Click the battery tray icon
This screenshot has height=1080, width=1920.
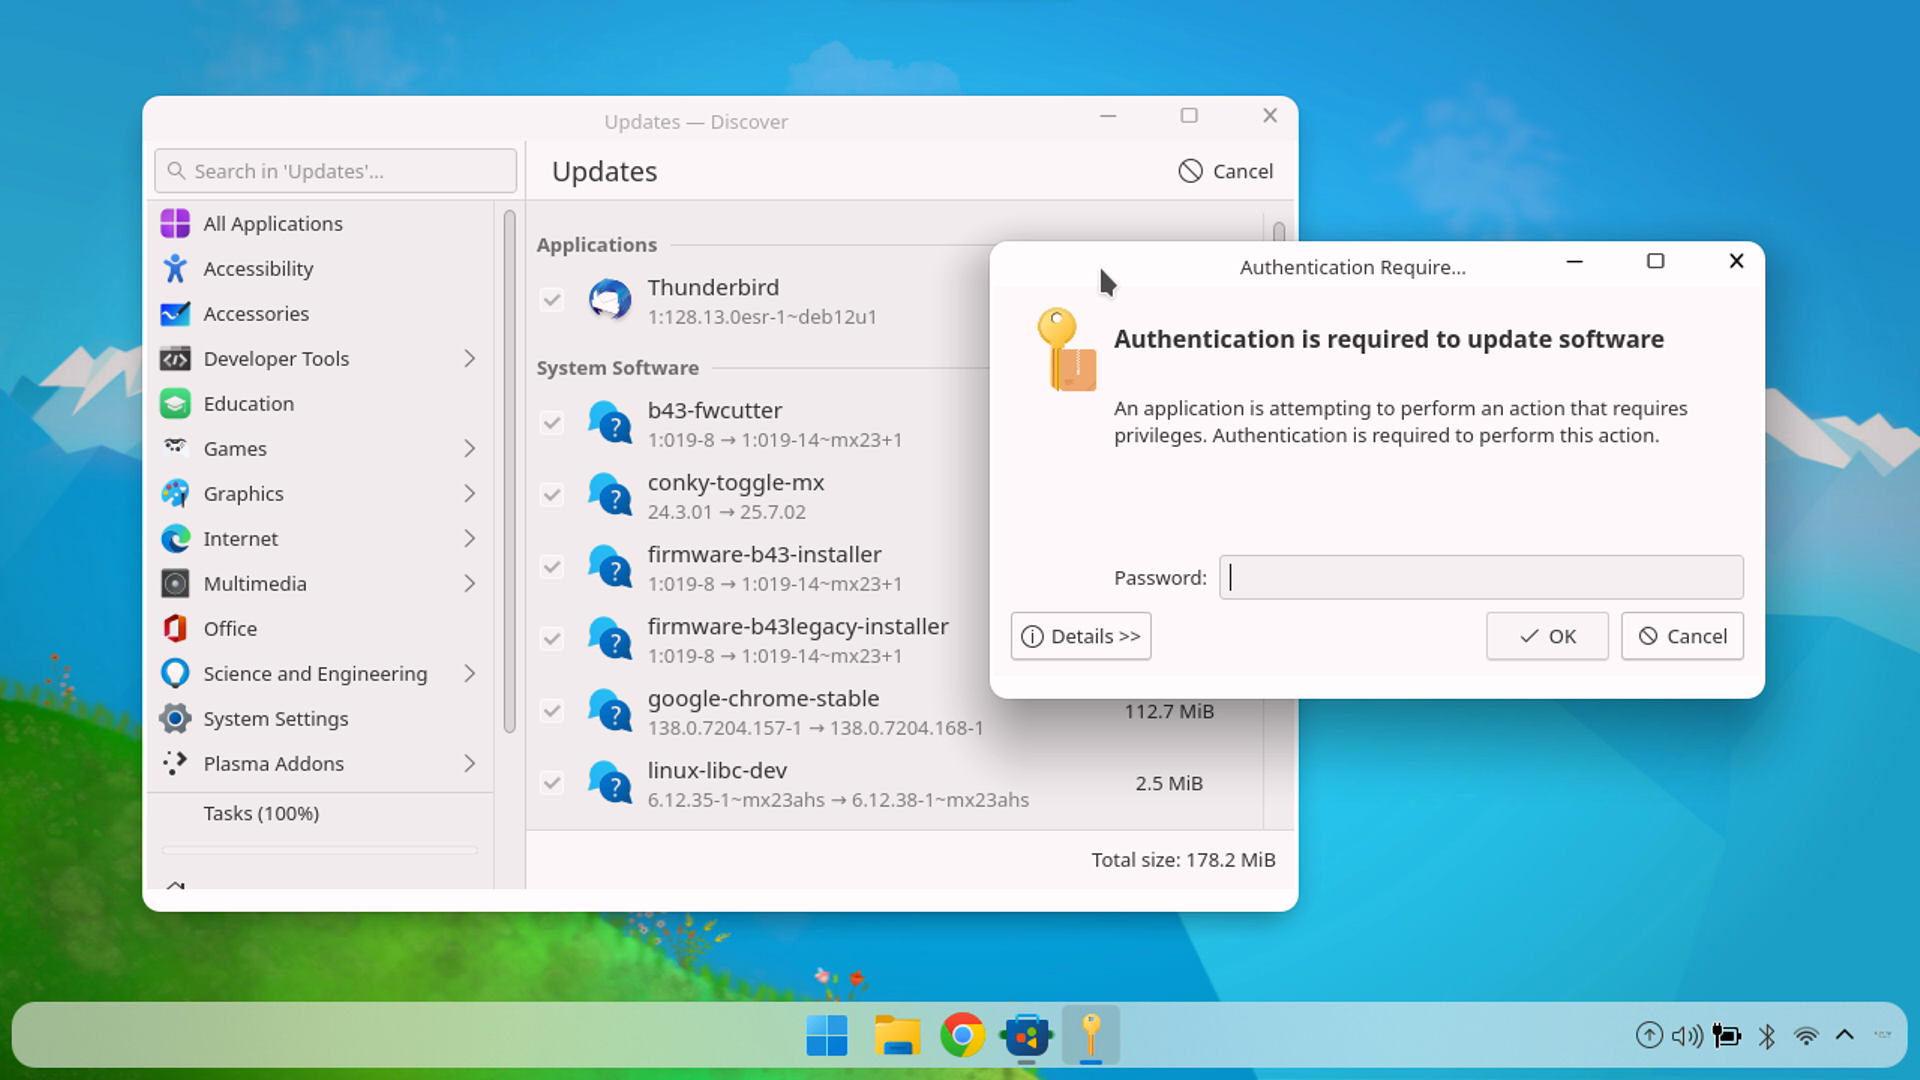point(1727,1035)
